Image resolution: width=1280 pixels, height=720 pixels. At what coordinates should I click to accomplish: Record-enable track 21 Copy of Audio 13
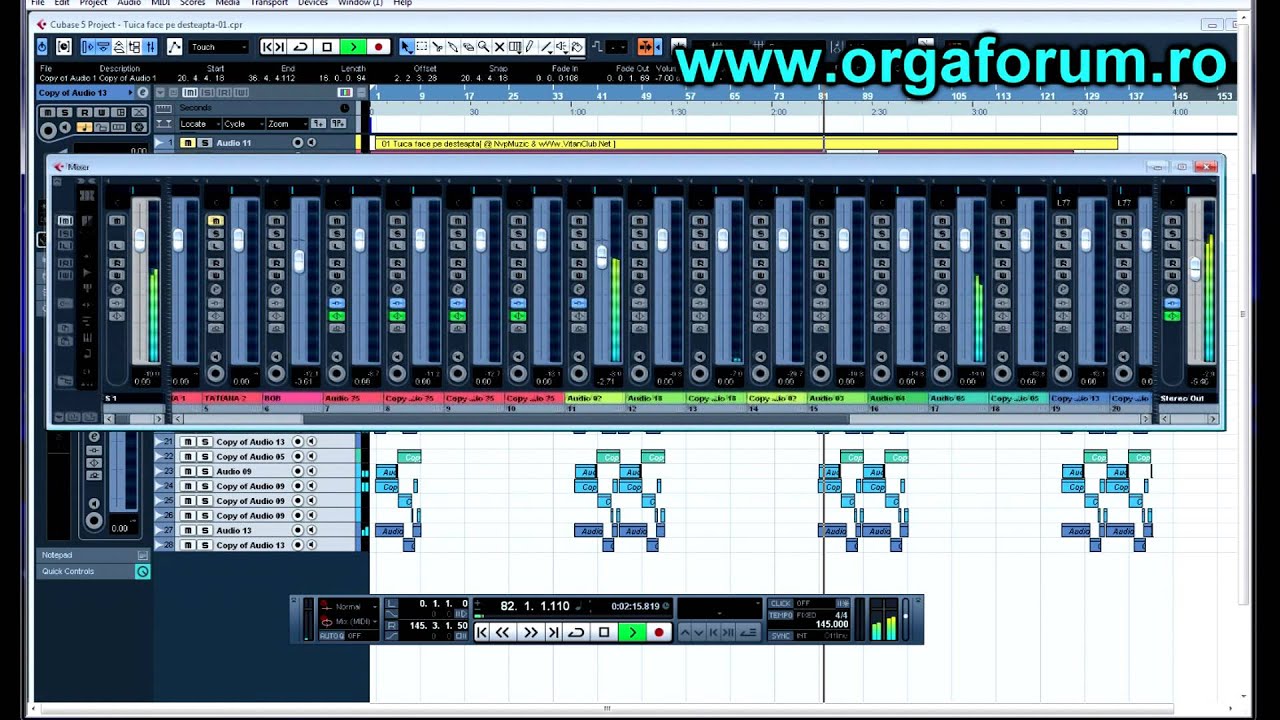pyautogui.click(x=297, y=441)
